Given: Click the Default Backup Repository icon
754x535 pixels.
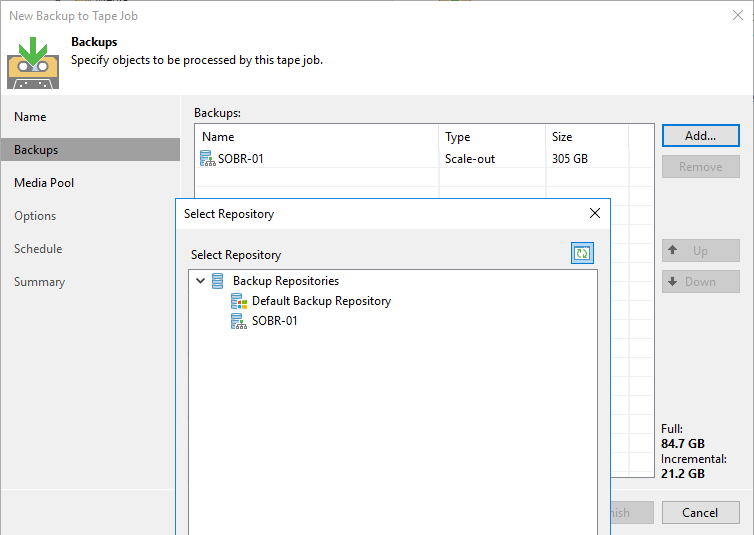Looking at the screenshot, I should pos(239,301).
